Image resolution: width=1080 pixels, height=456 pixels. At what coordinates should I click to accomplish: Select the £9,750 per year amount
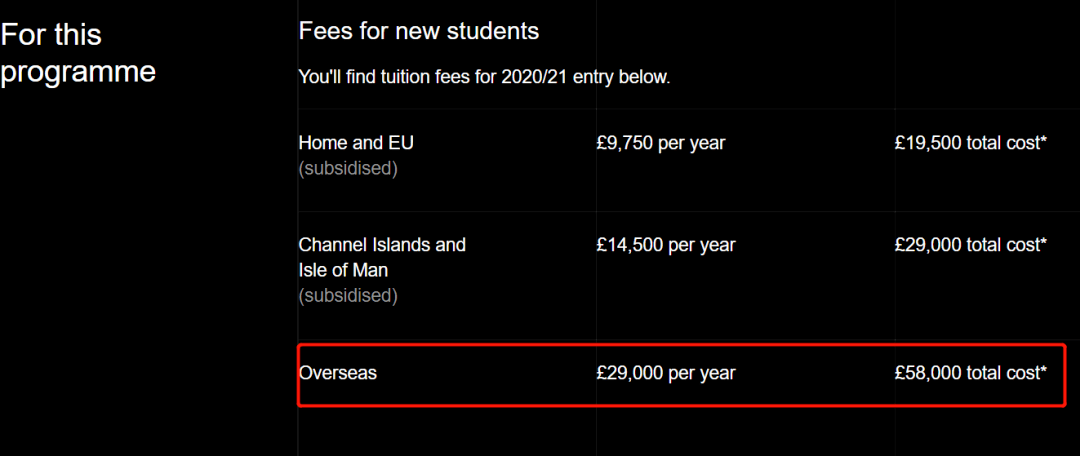[661, 143]
